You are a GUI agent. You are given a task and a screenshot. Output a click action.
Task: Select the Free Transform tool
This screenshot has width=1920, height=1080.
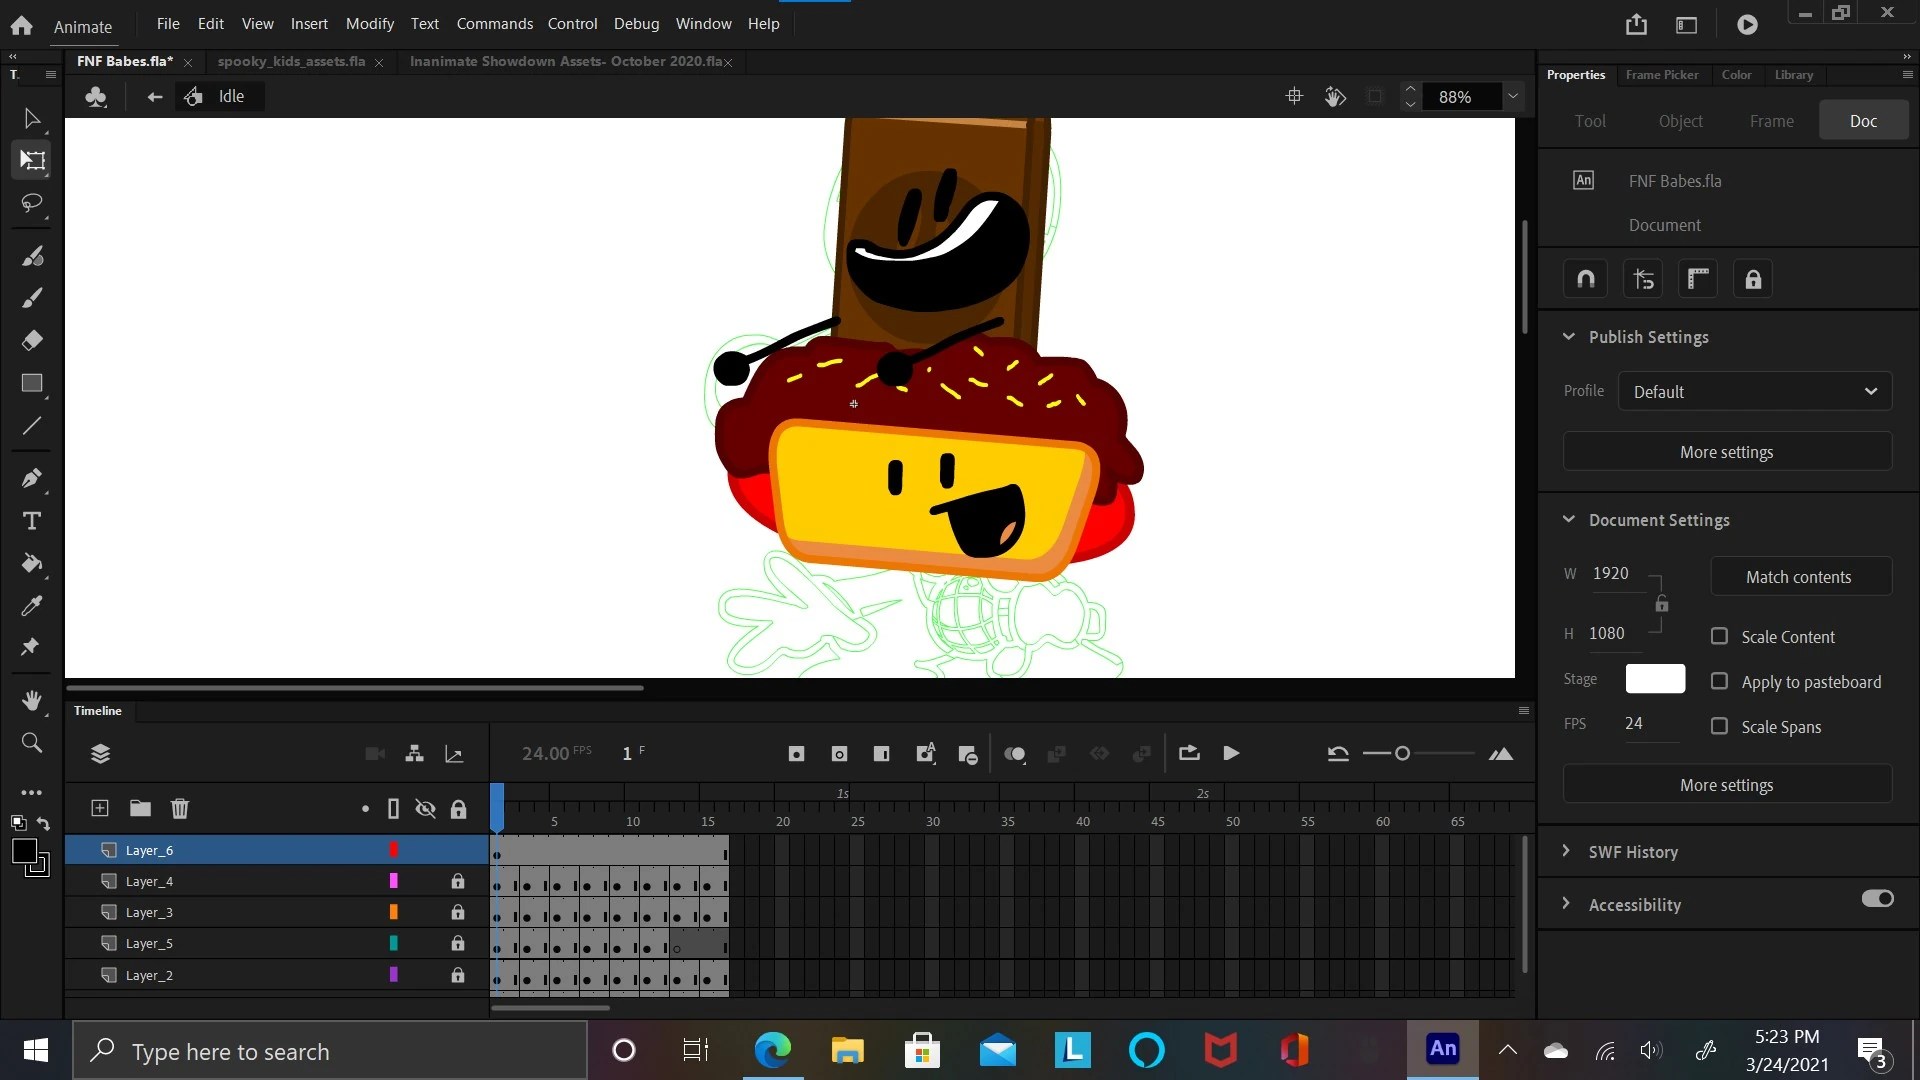[x=32, y=160]
